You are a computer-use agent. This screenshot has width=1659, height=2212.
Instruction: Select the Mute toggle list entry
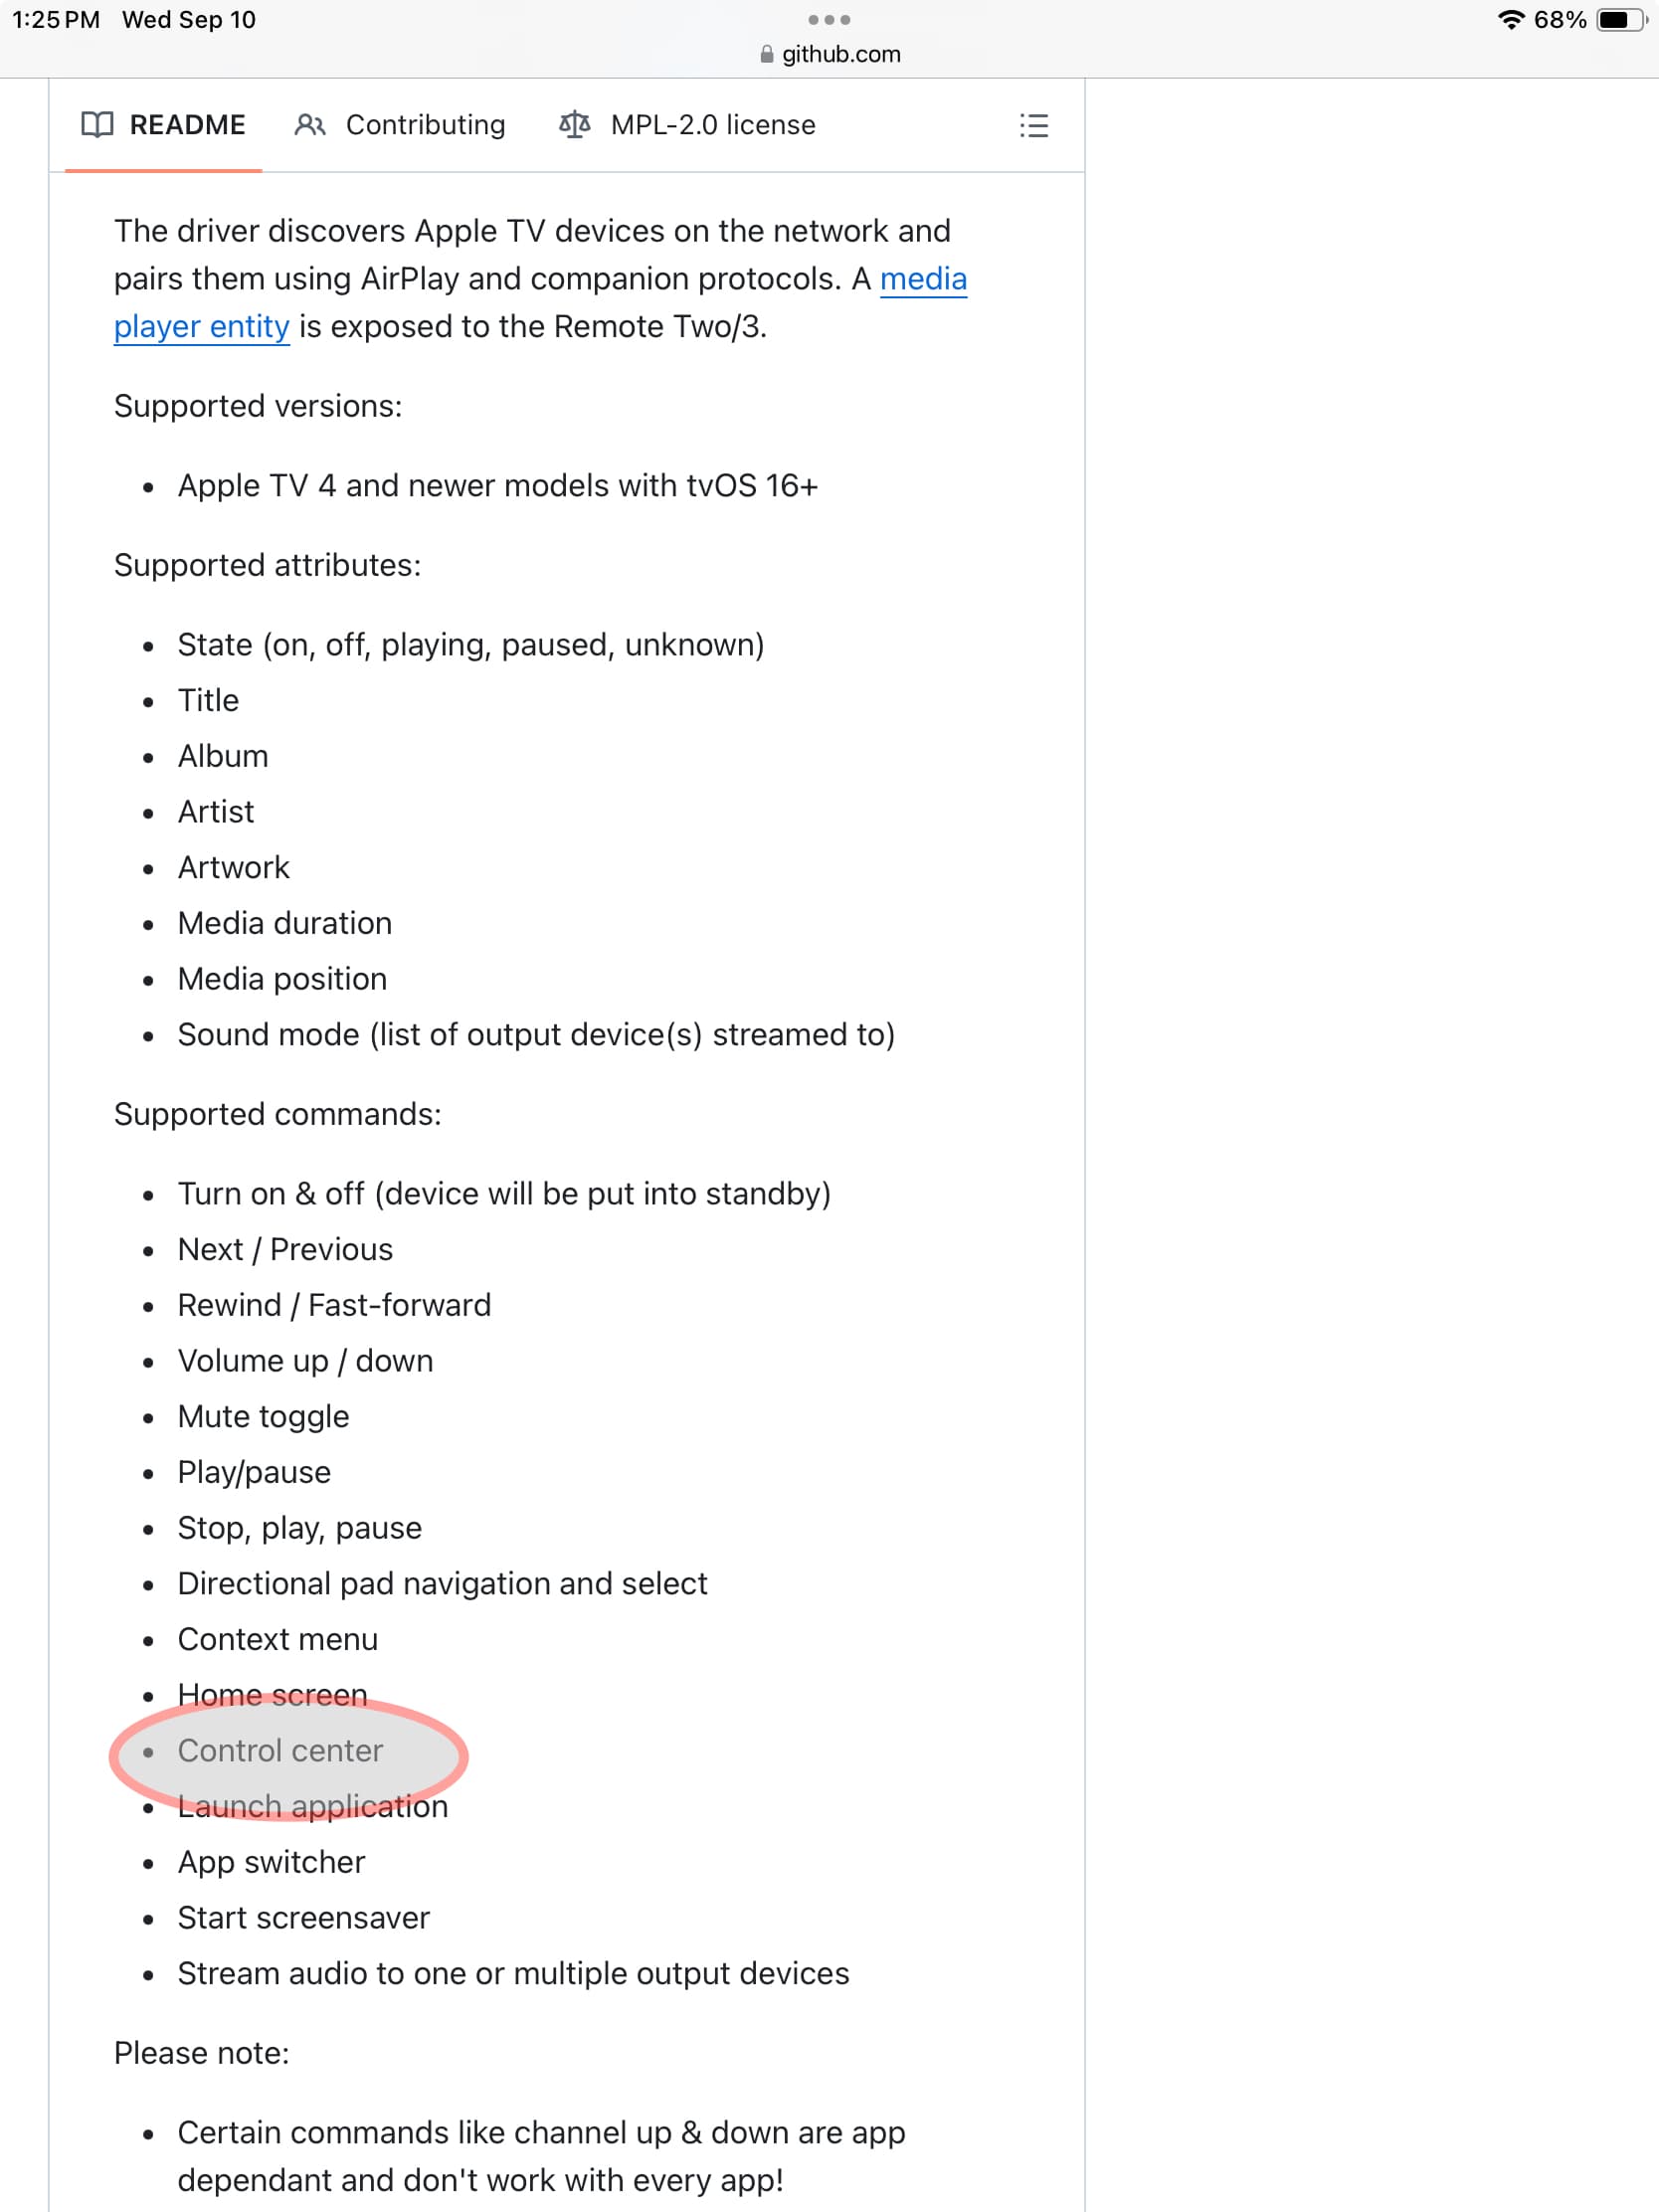point(263,1415)
